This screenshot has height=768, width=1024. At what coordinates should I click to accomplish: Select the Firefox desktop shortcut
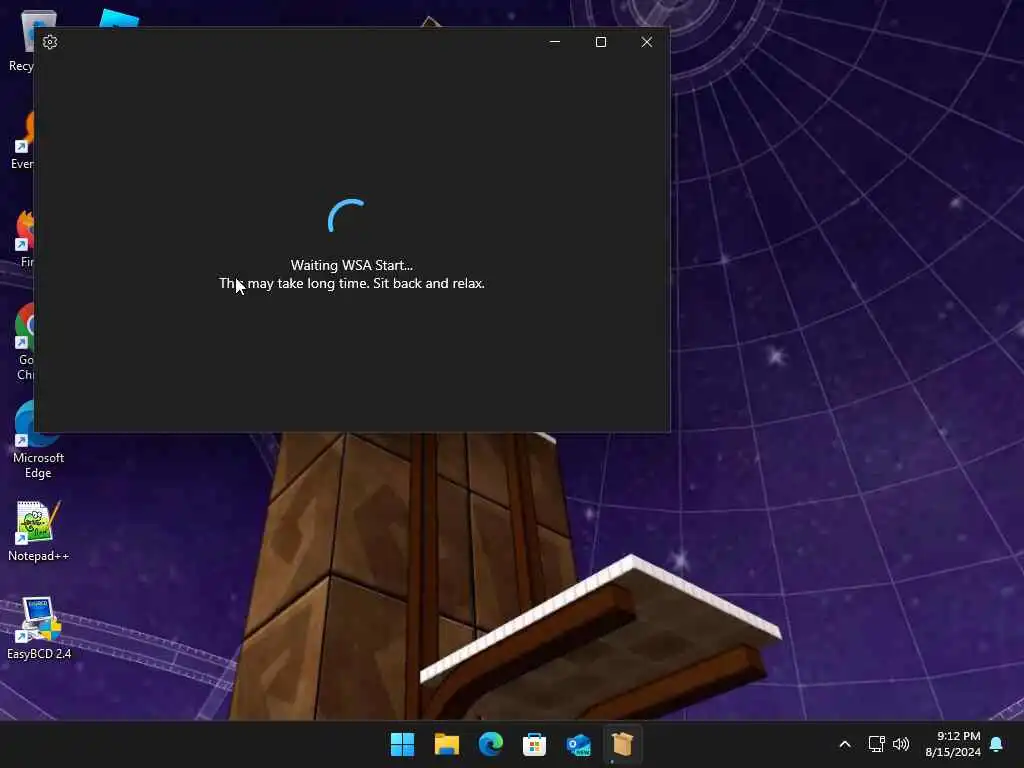tap(25, 240)
